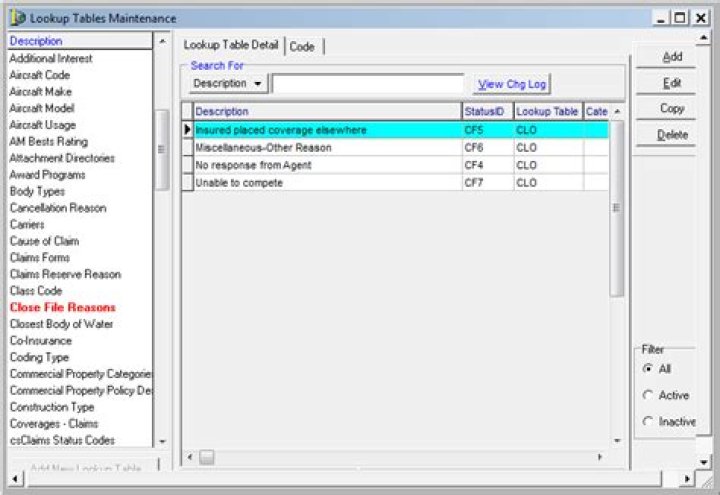Click the window right-edge scroll down arrow

[x=703, y=462]
